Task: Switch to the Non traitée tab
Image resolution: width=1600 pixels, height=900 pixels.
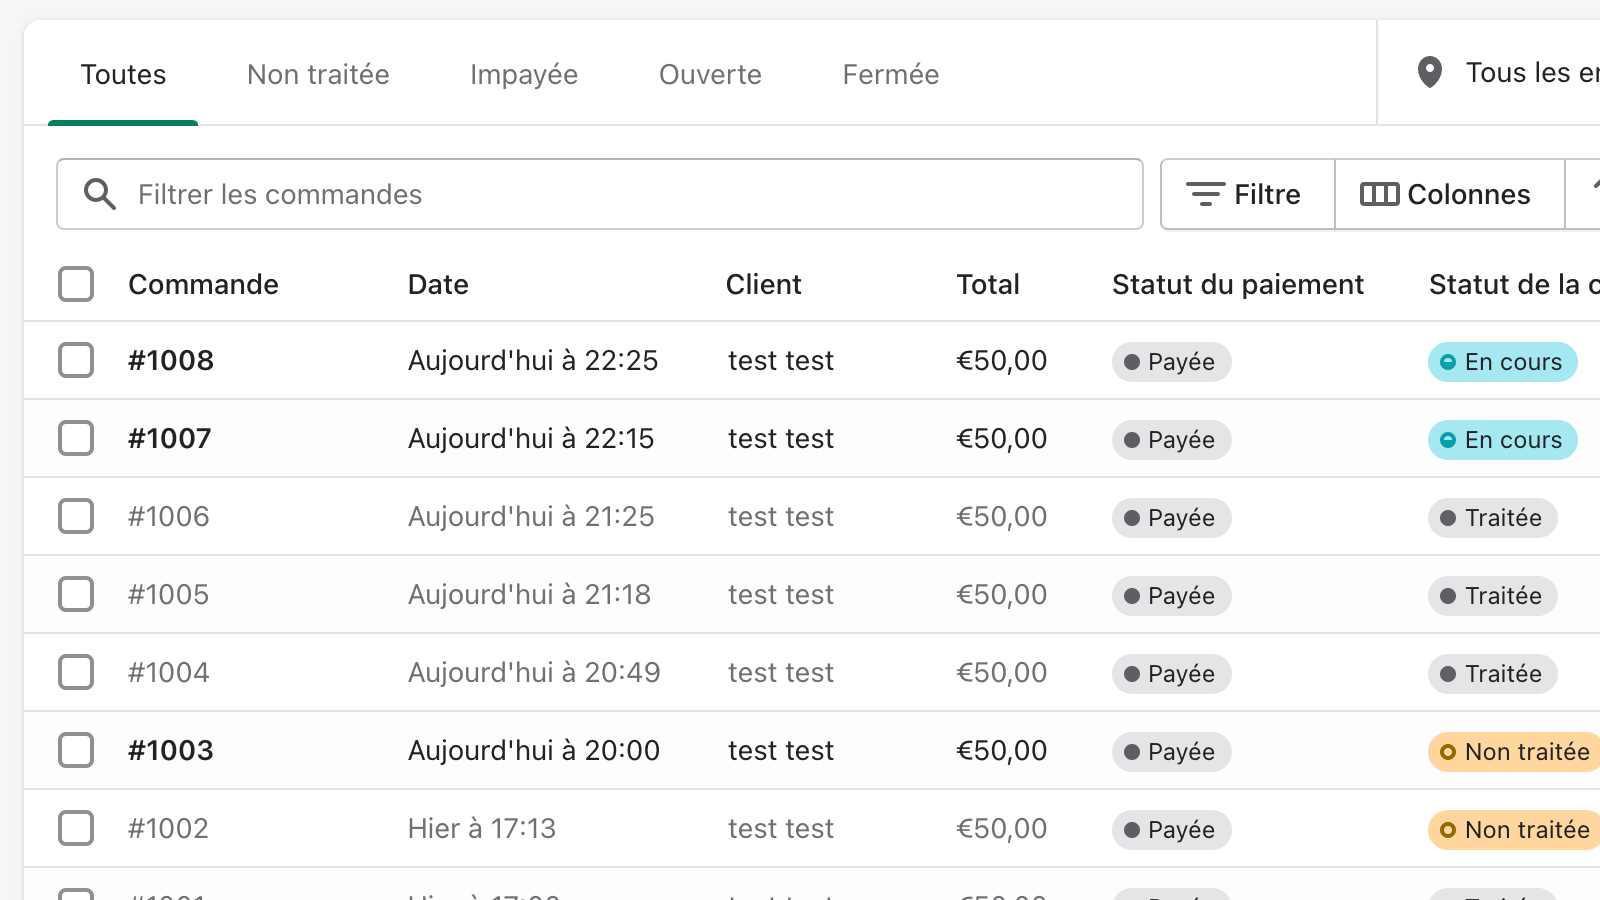Action: coord(318,74)
